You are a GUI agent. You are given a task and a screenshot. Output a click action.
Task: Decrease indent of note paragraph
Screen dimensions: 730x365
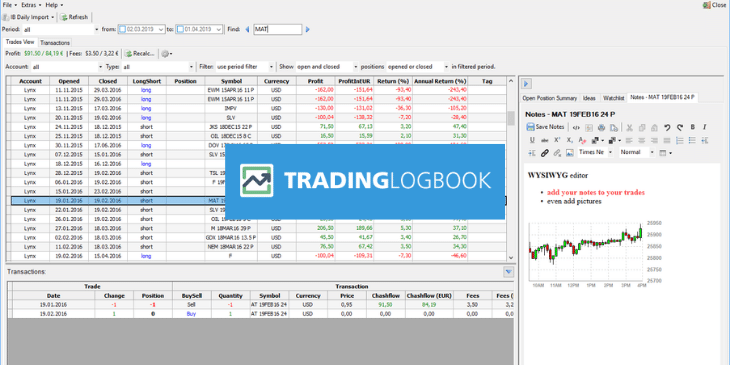pos(705,140)
